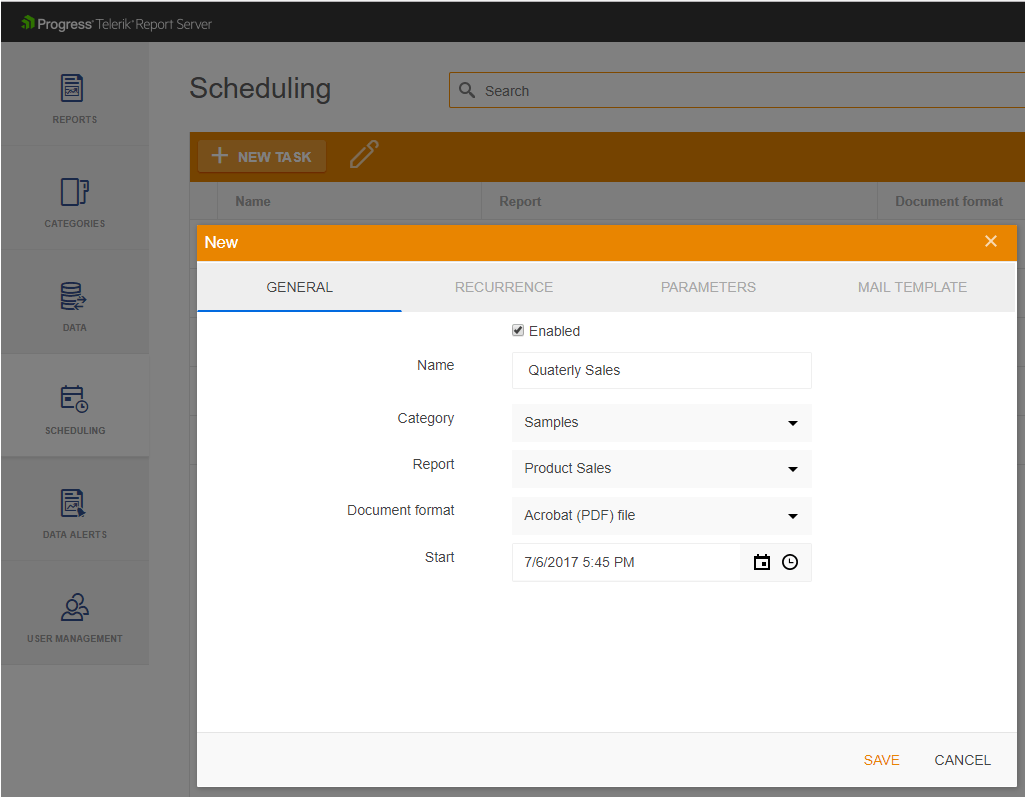Click the Document format field label
Viewport: 1025px width, 797px height.
pos(400,510)
